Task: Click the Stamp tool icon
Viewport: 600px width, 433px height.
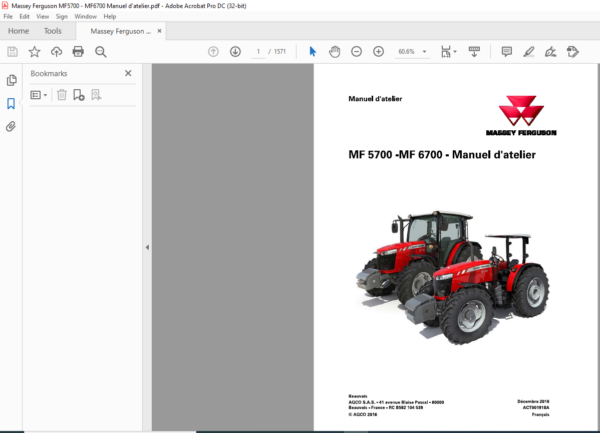Action: pos(573,52)
